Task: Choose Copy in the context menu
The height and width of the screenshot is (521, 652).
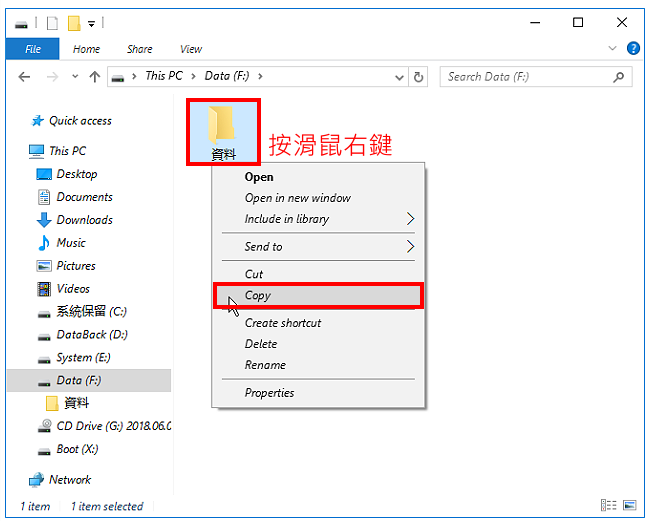Action: coord(318,296)
